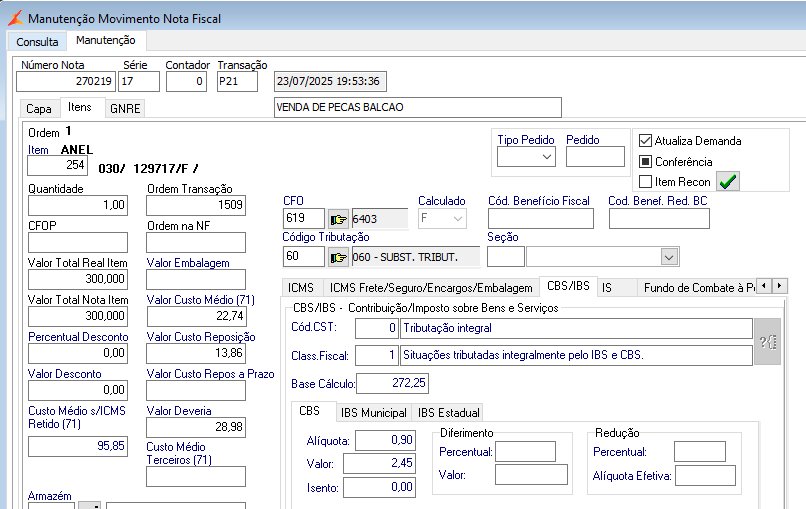Enable the Item Recon checkbox

click(x=646, y=182)
